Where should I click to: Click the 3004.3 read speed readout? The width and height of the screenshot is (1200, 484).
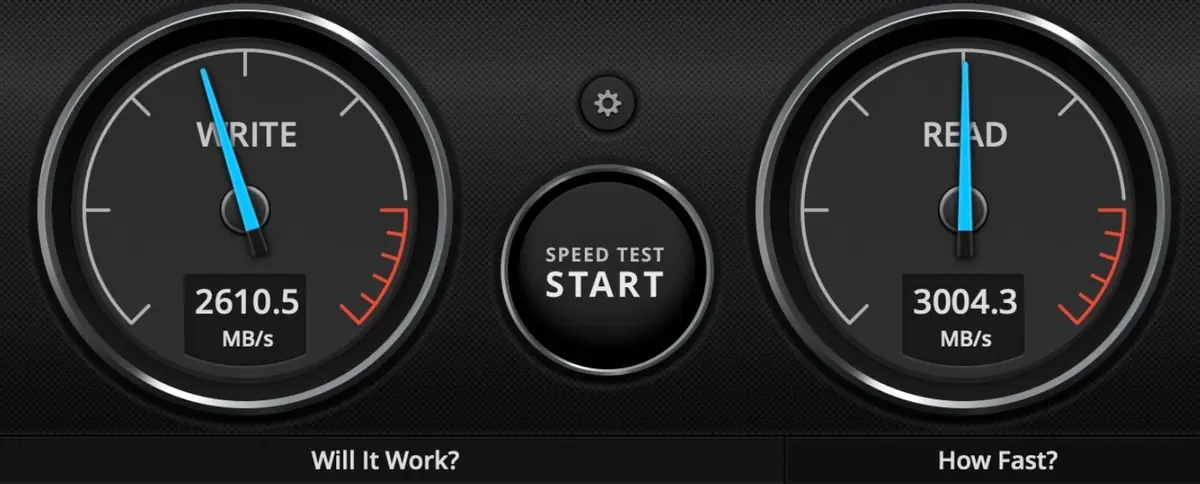pos(965,301)
